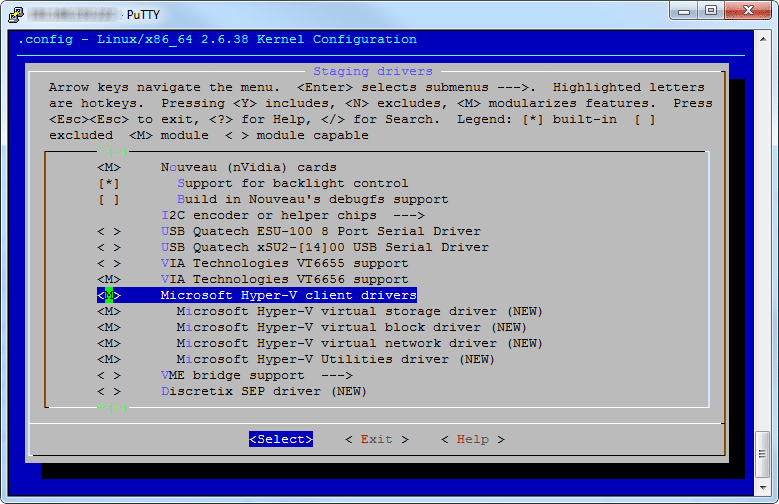
Task: Maximize the PuTTY window
Action: [x=711, y=11]
